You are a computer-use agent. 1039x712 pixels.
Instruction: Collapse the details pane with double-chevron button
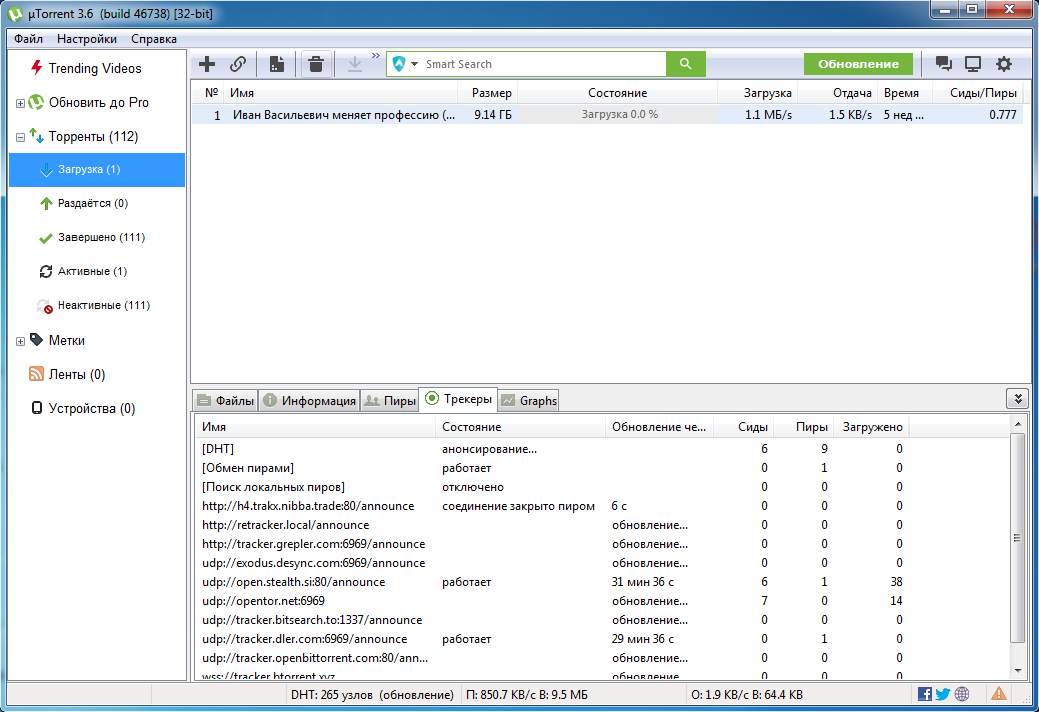(1017, 399)
